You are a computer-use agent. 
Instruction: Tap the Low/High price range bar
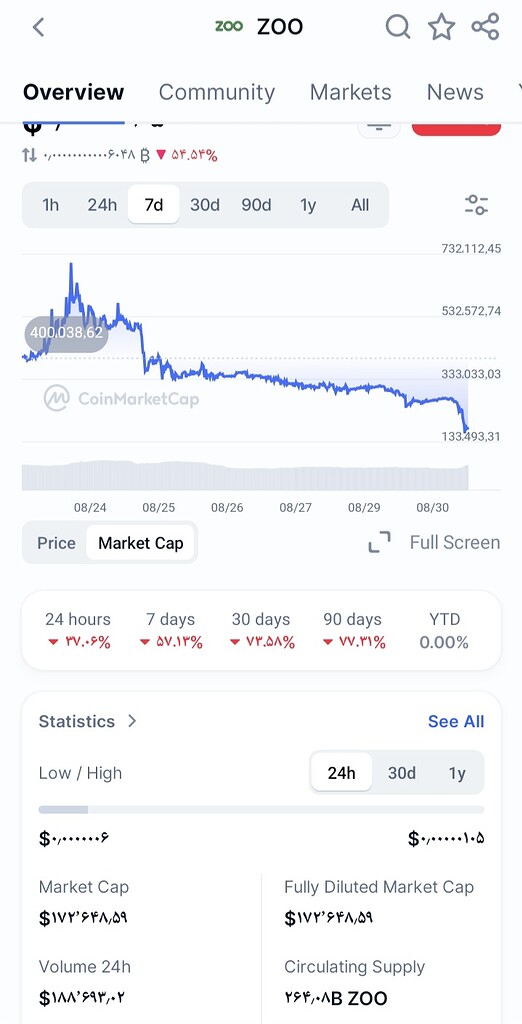tap(261, 810)
